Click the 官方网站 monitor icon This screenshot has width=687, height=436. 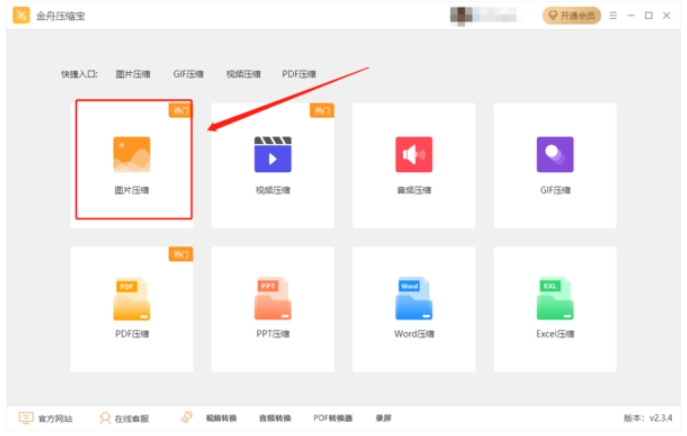tap(26, 418)
